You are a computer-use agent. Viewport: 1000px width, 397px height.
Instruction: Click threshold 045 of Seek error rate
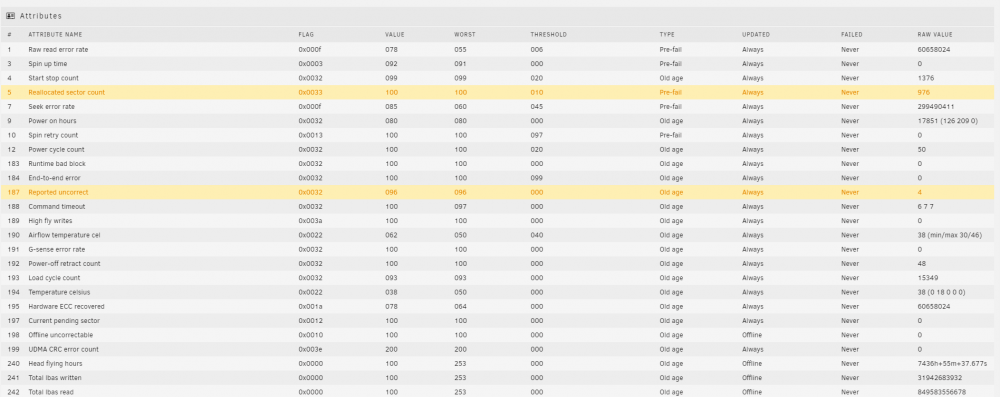coord(536,107)
